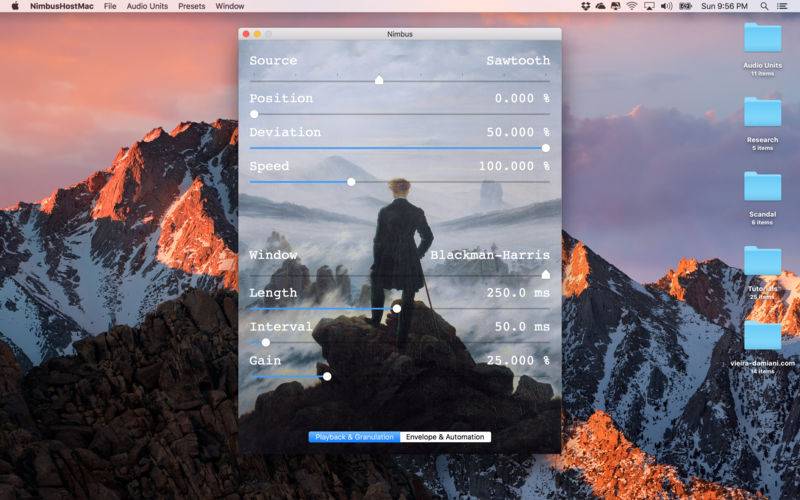Click the Interval slider handle
Screen dimensions: 800x500
266,342
